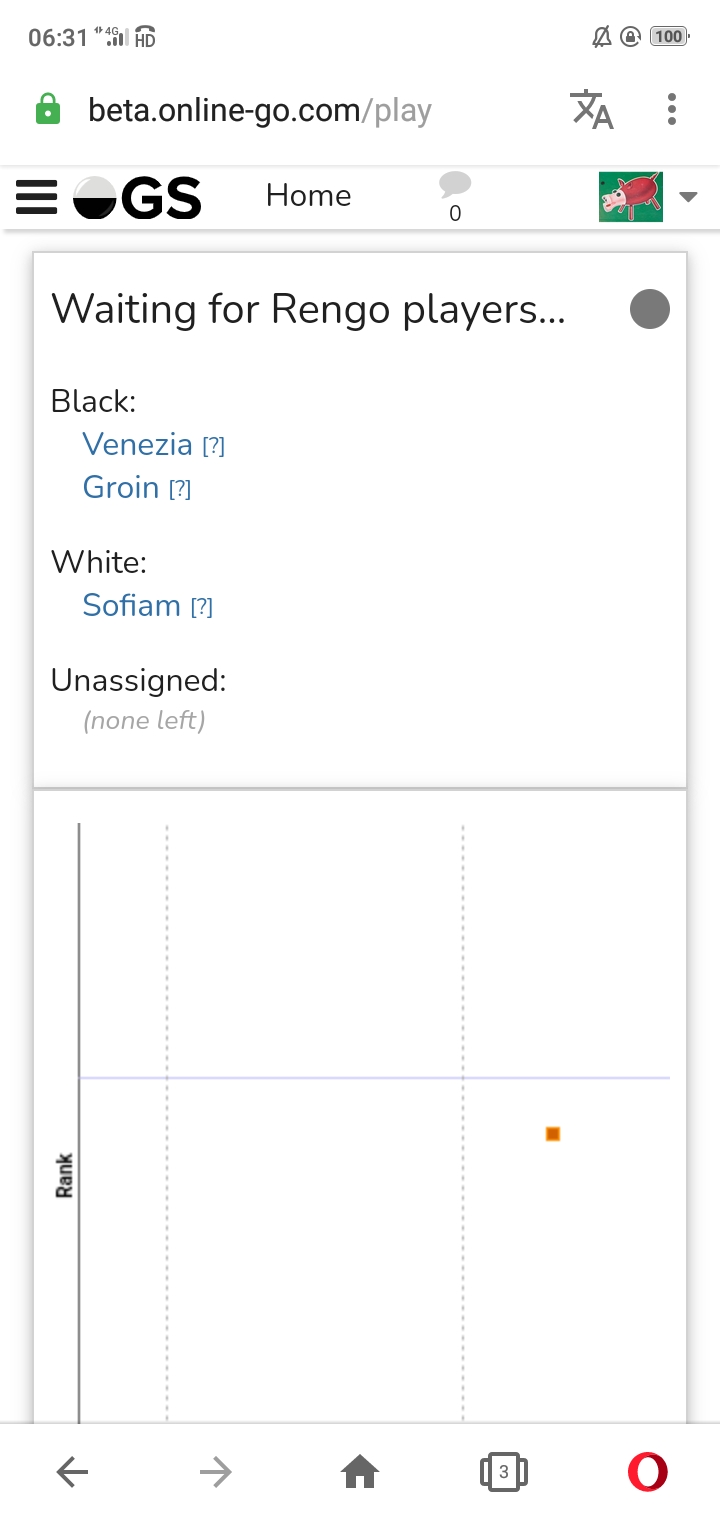Open the Opera menu icon
The image size is (720, 1520).
click(647, 1471)
